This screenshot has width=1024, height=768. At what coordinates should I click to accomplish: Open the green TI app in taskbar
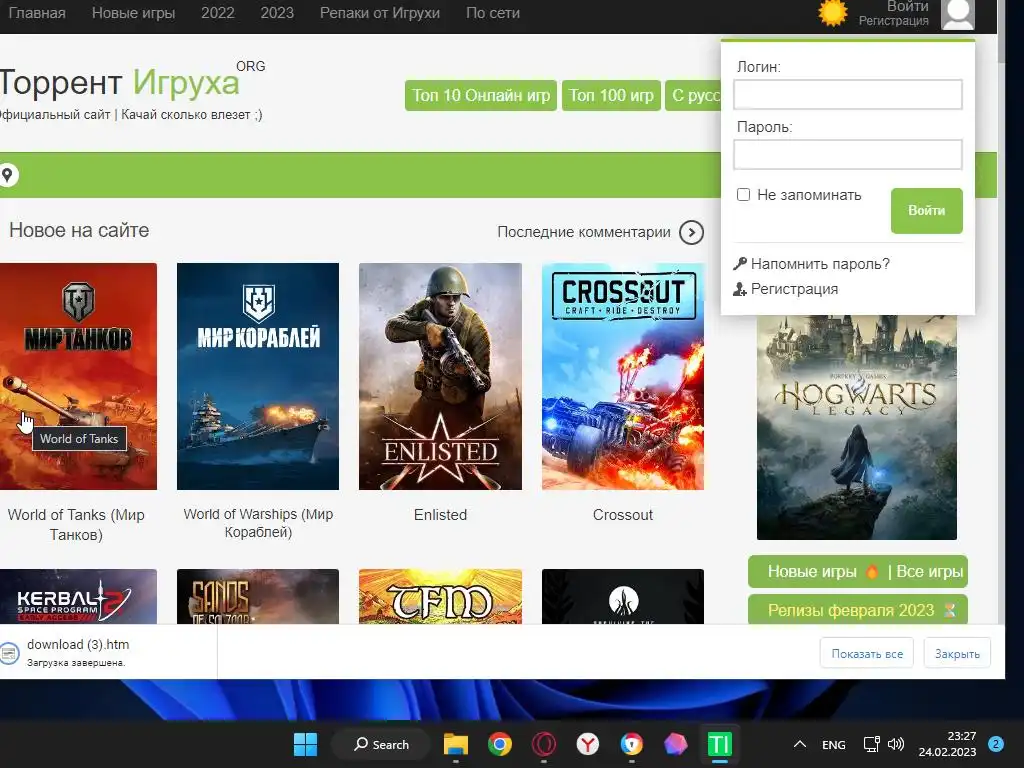click(x=720, y=744)
